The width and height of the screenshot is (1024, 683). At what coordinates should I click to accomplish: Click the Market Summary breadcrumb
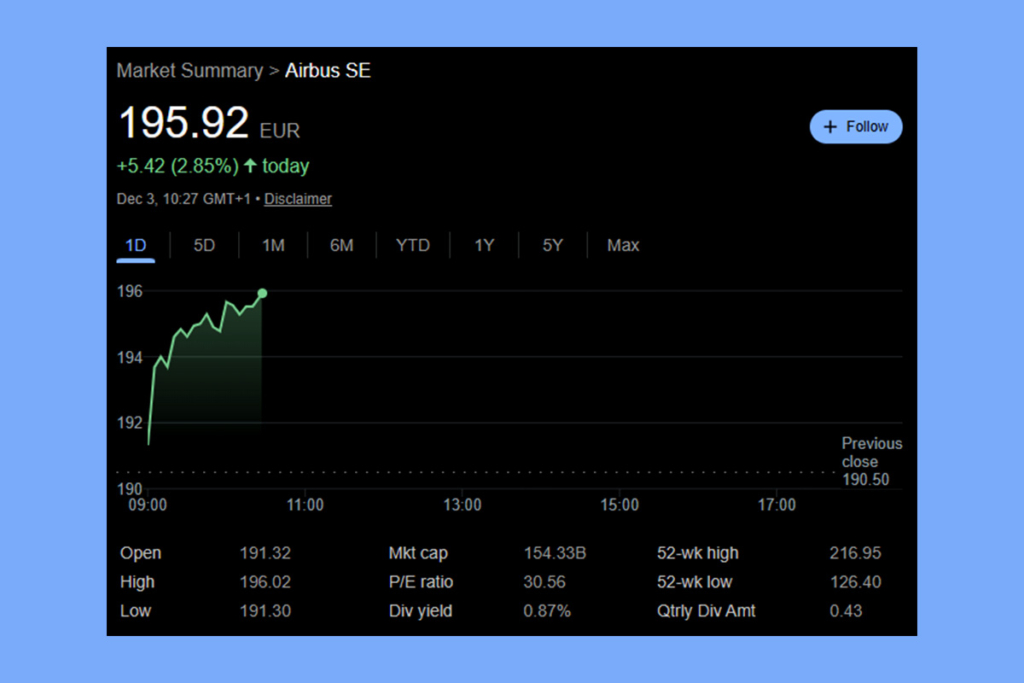188,71
